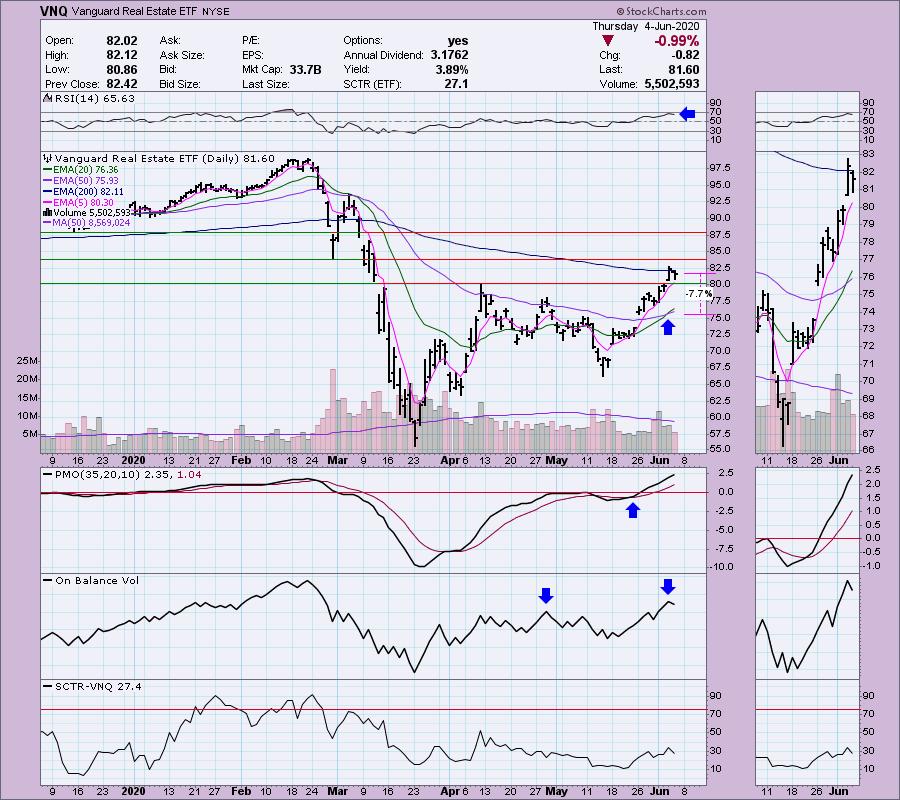
Task: Click the PMO(35,20,10) 2.35 panel label
Action: pyautogui.click(x=112, y=475)
